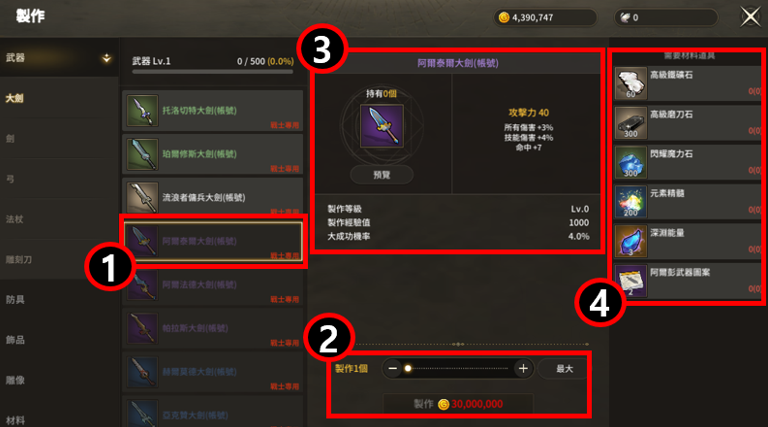Switch to the 劍 weapon type
Screen dimensions: 768x427
10,139
